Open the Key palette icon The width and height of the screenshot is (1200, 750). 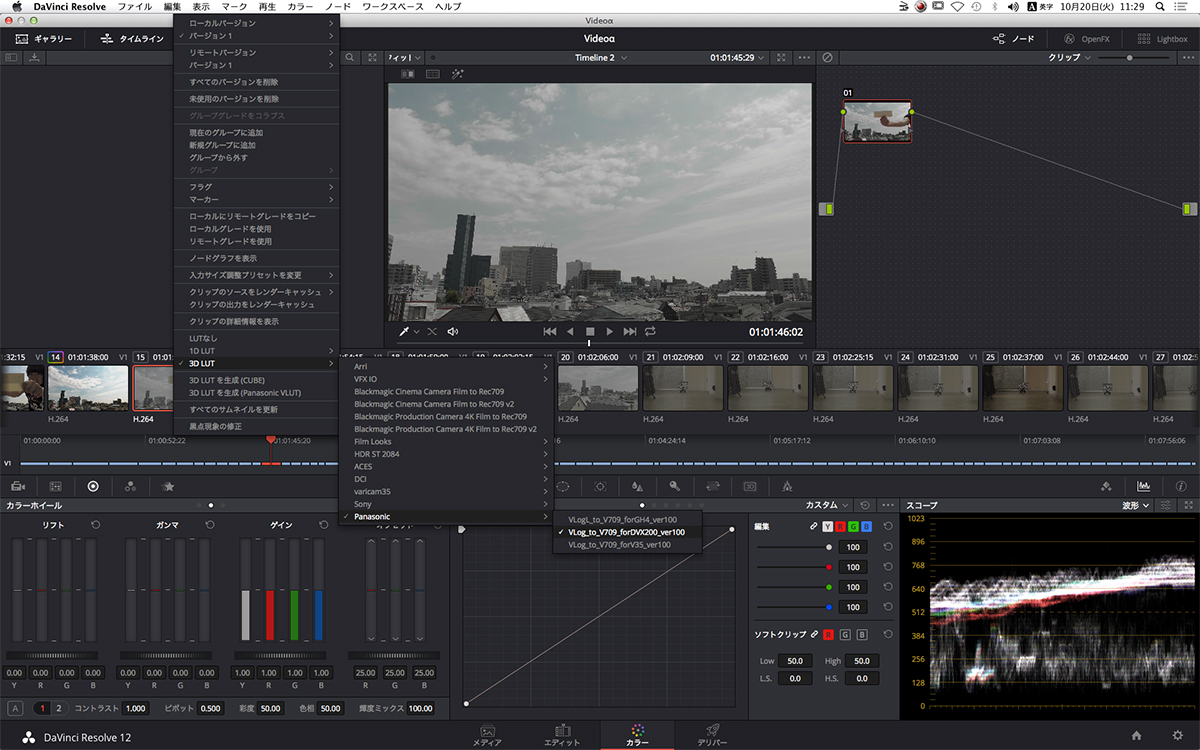[x=675, y=486]
